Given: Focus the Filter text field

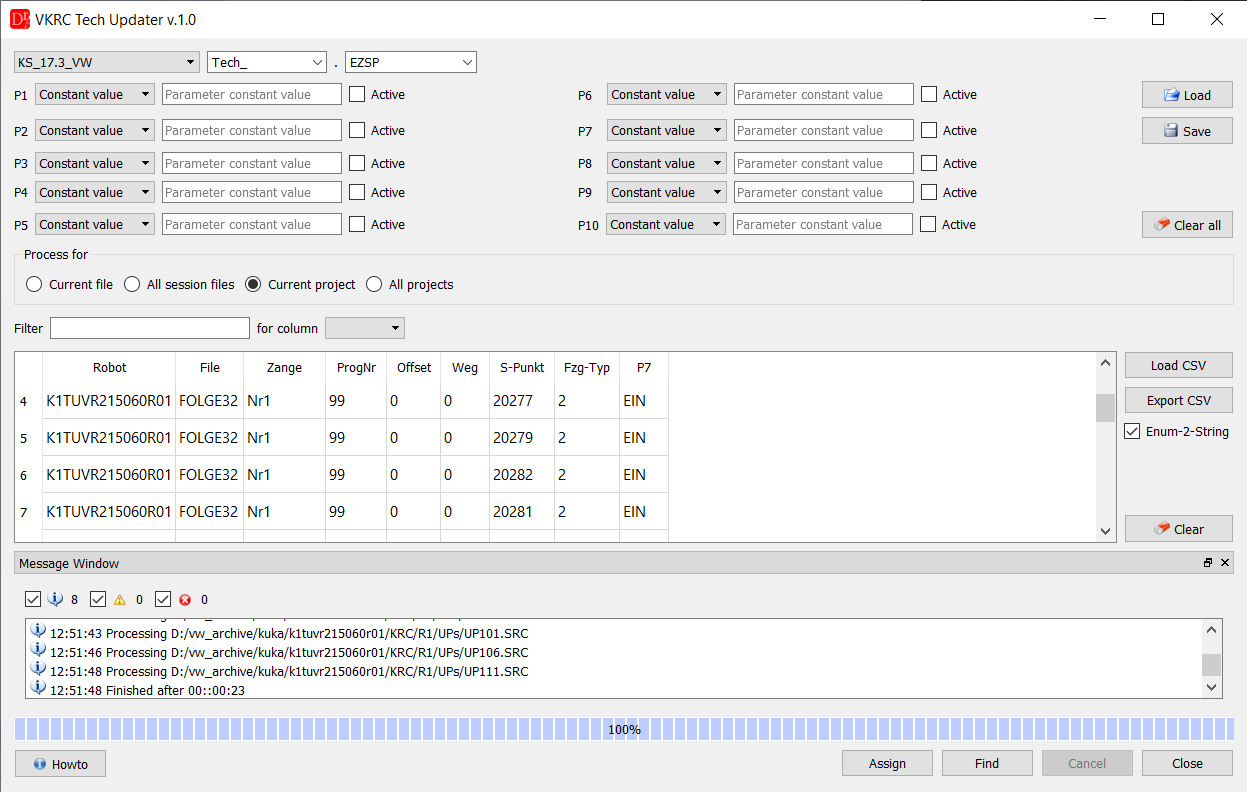Looking at the screenshot, I should click(x=150, y=328).
